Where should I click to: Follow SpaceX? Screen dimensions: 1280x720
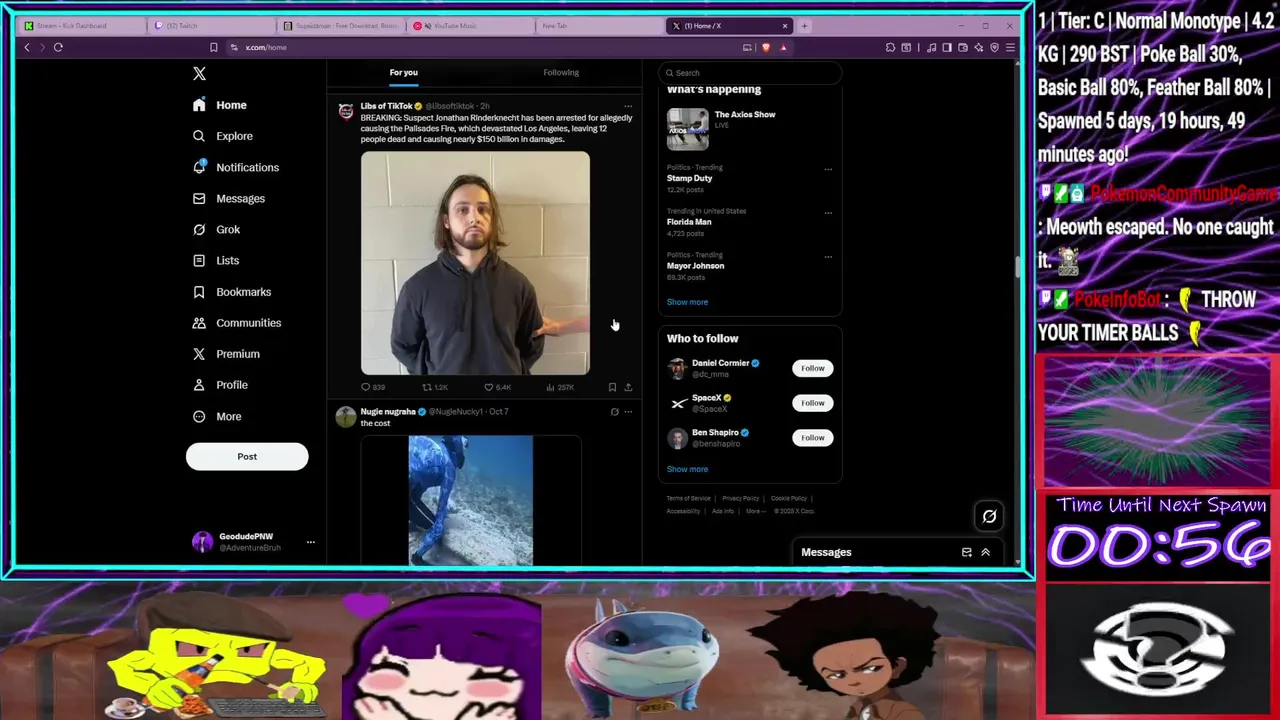pyautogui.click(x=812, y=403)
